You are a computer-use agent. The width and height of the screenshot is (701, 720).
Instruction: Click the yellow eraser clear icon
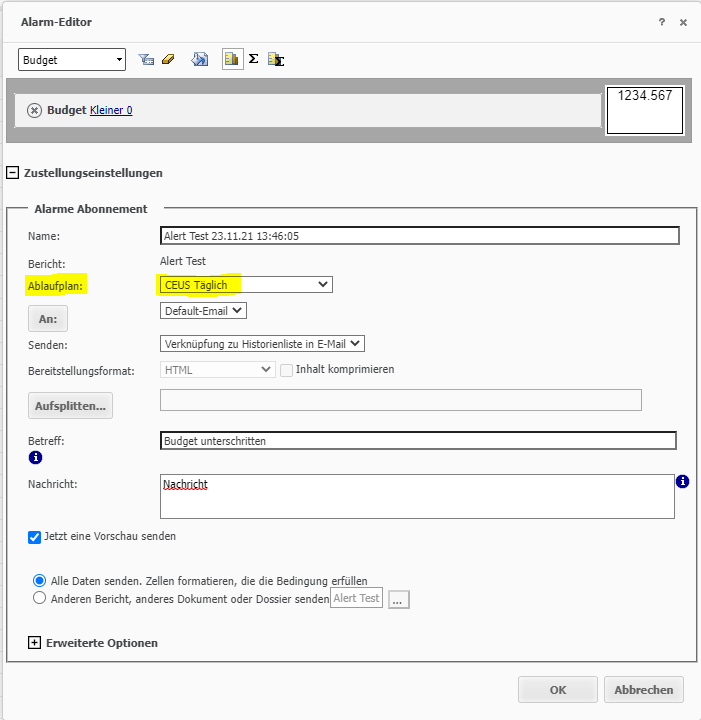tap(167, 60)
